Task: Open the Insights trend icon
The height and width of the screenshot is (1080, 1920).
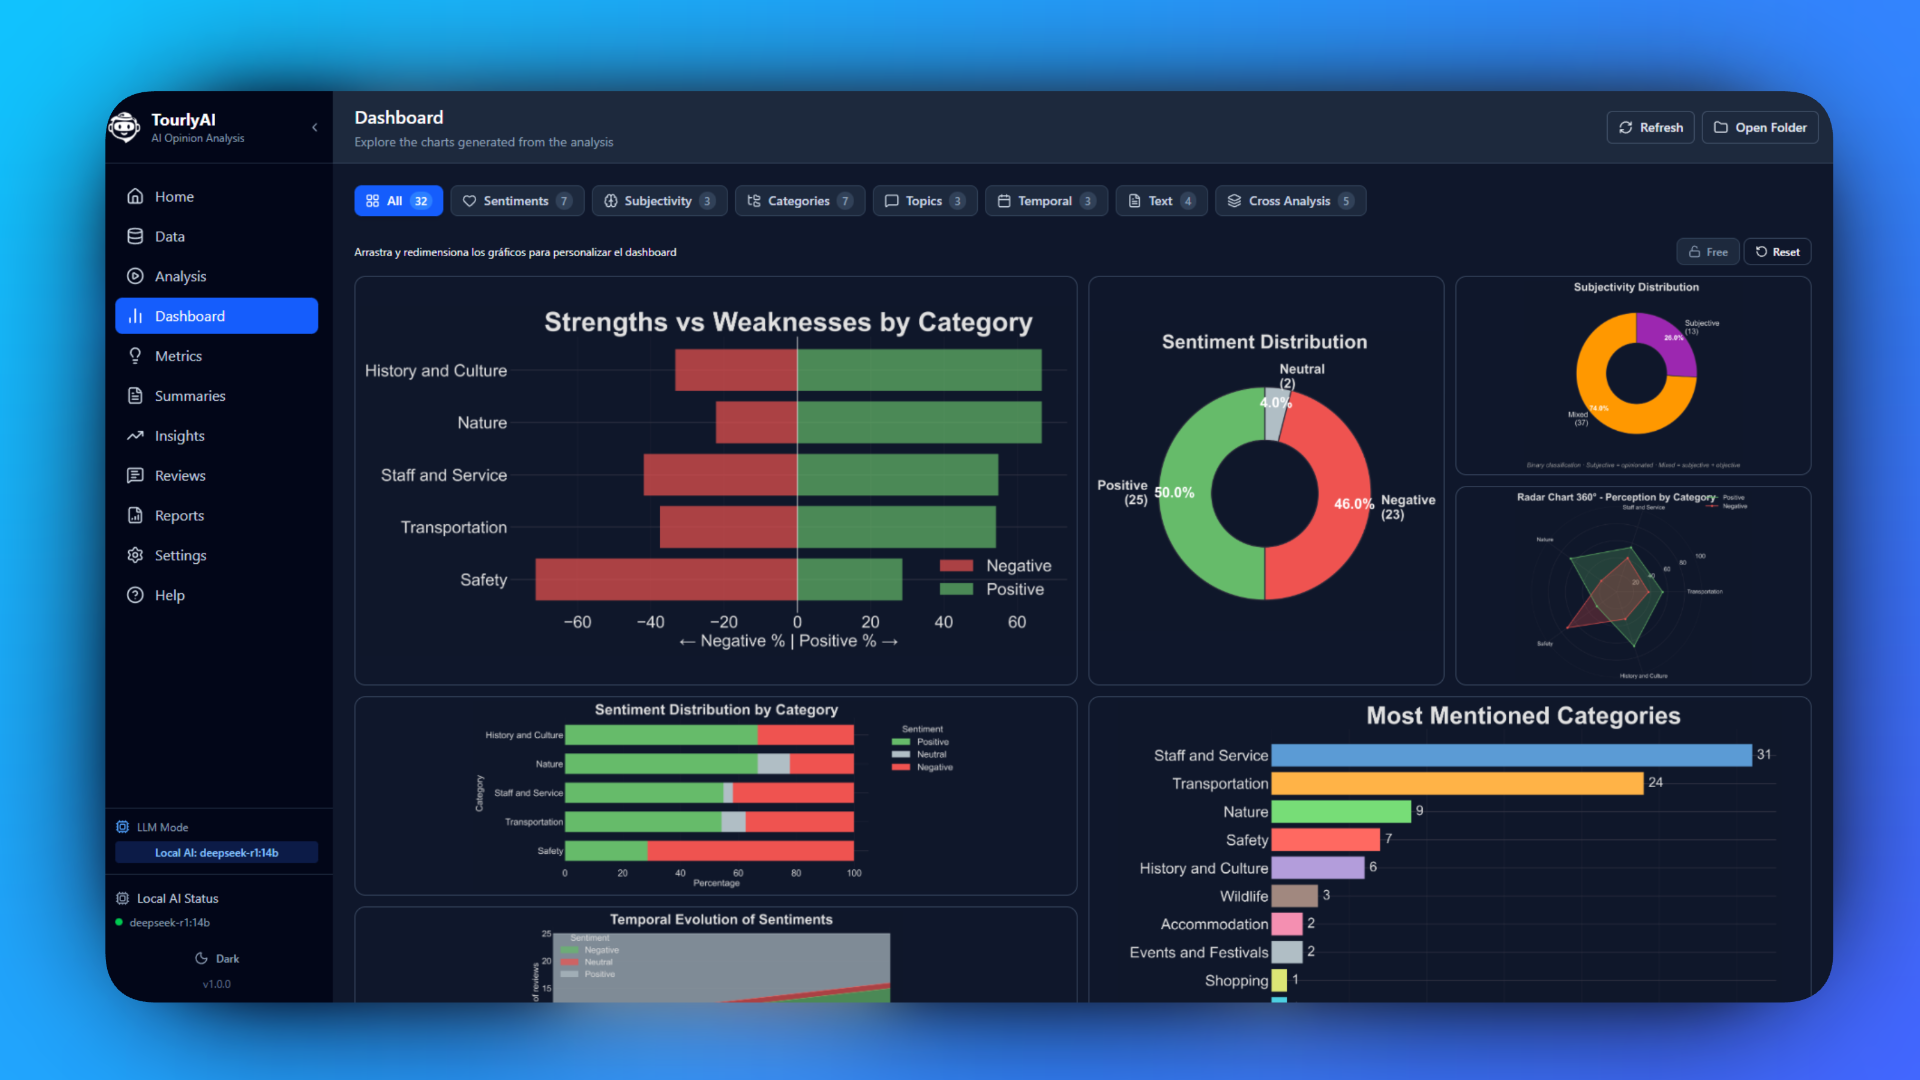Action: coord(136,436)
